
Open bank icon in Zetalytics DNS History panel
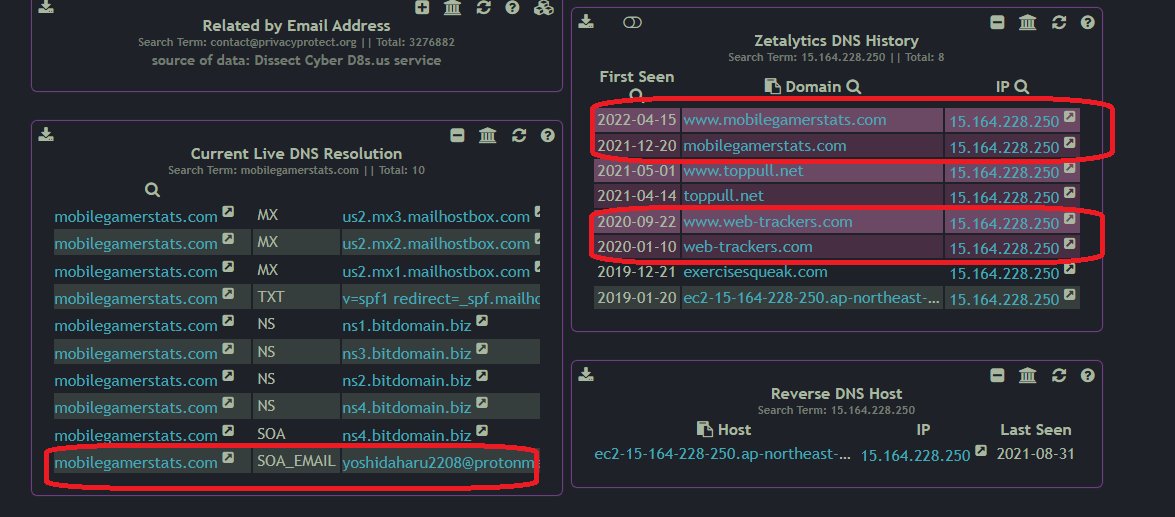point(1028,22)
